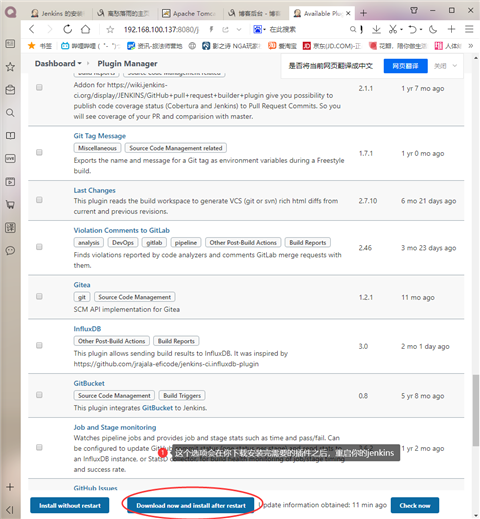Collapse the sidebar with bottom arrow icon
This screenshot has height=519, width=480.
[x=10, y=510]
